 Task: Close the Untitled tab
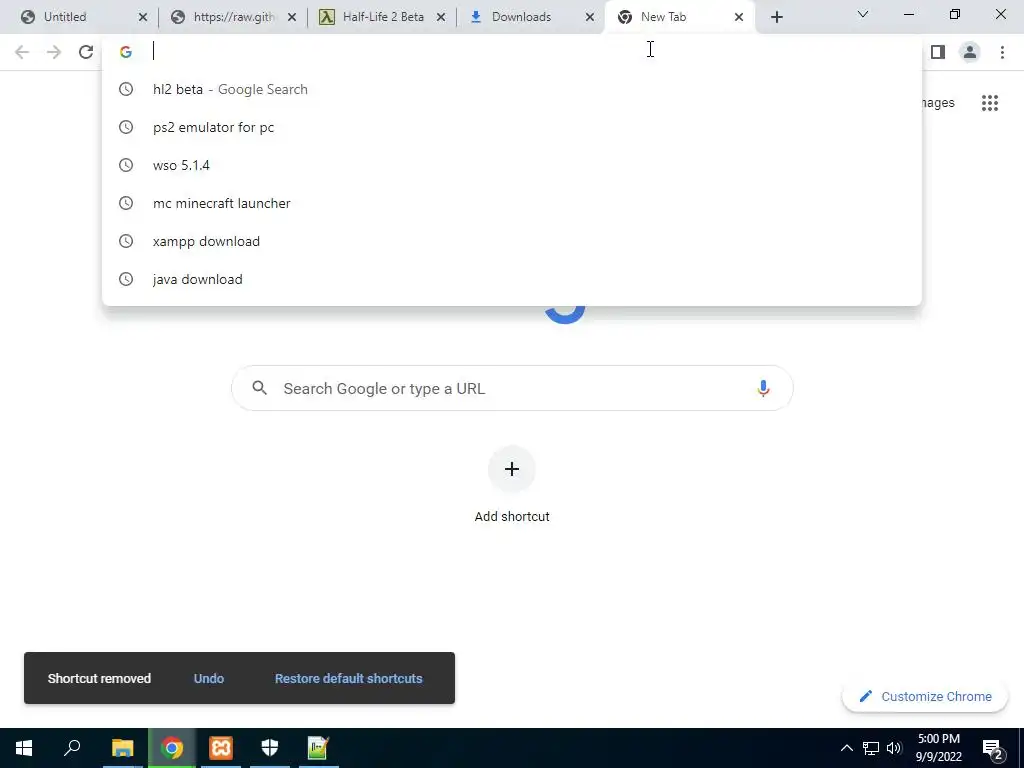click(x=143, y=17)
